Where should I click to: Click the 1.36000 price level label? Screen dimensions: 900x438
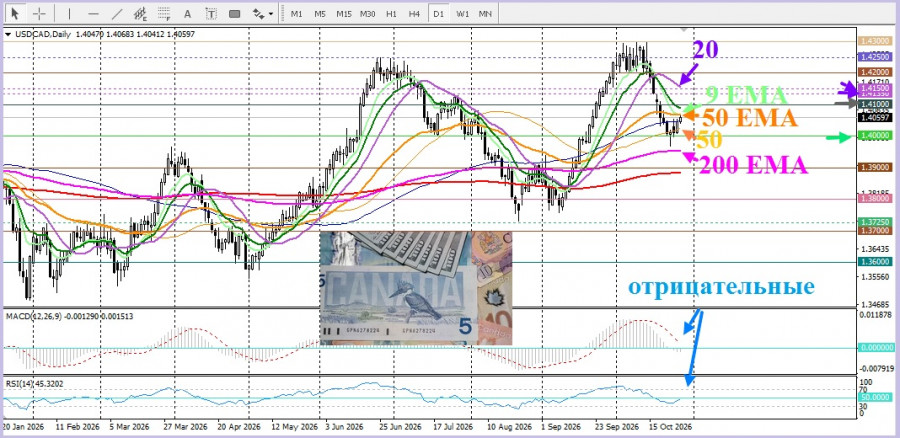tap(874, 262)
